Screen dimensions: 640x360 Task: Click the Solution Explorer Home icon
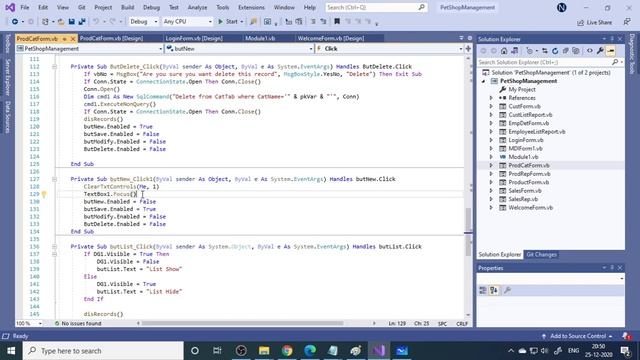click(504, 51)
